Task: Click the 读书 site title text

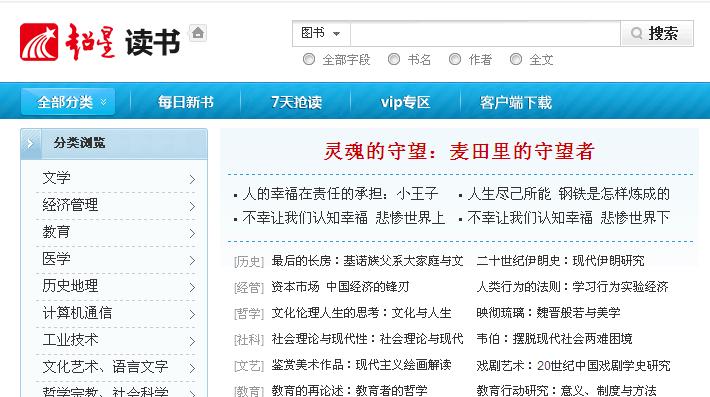Action: point(153,42)
